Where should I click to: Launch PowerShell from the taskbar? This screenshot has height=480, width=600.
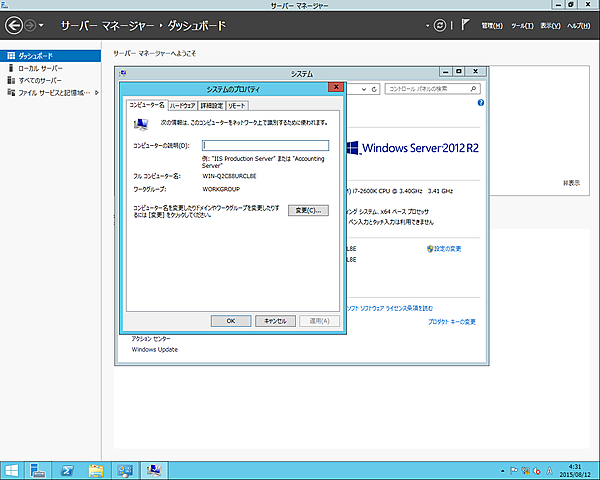point(69,469)
